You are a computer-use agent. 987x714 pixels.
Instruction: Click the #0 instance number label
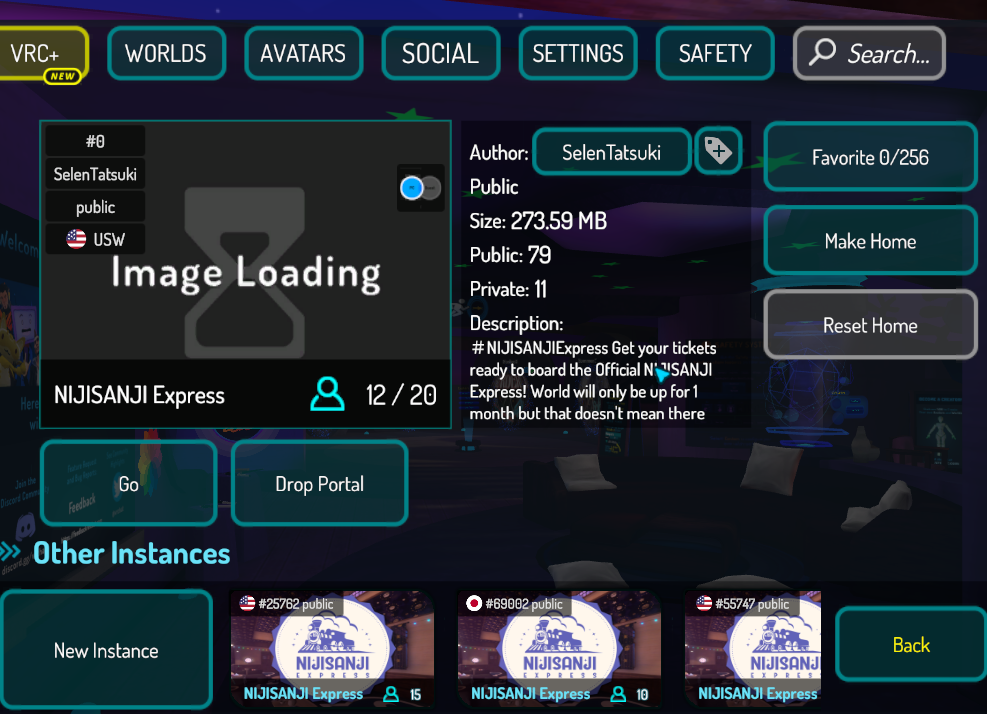point(95,141)
